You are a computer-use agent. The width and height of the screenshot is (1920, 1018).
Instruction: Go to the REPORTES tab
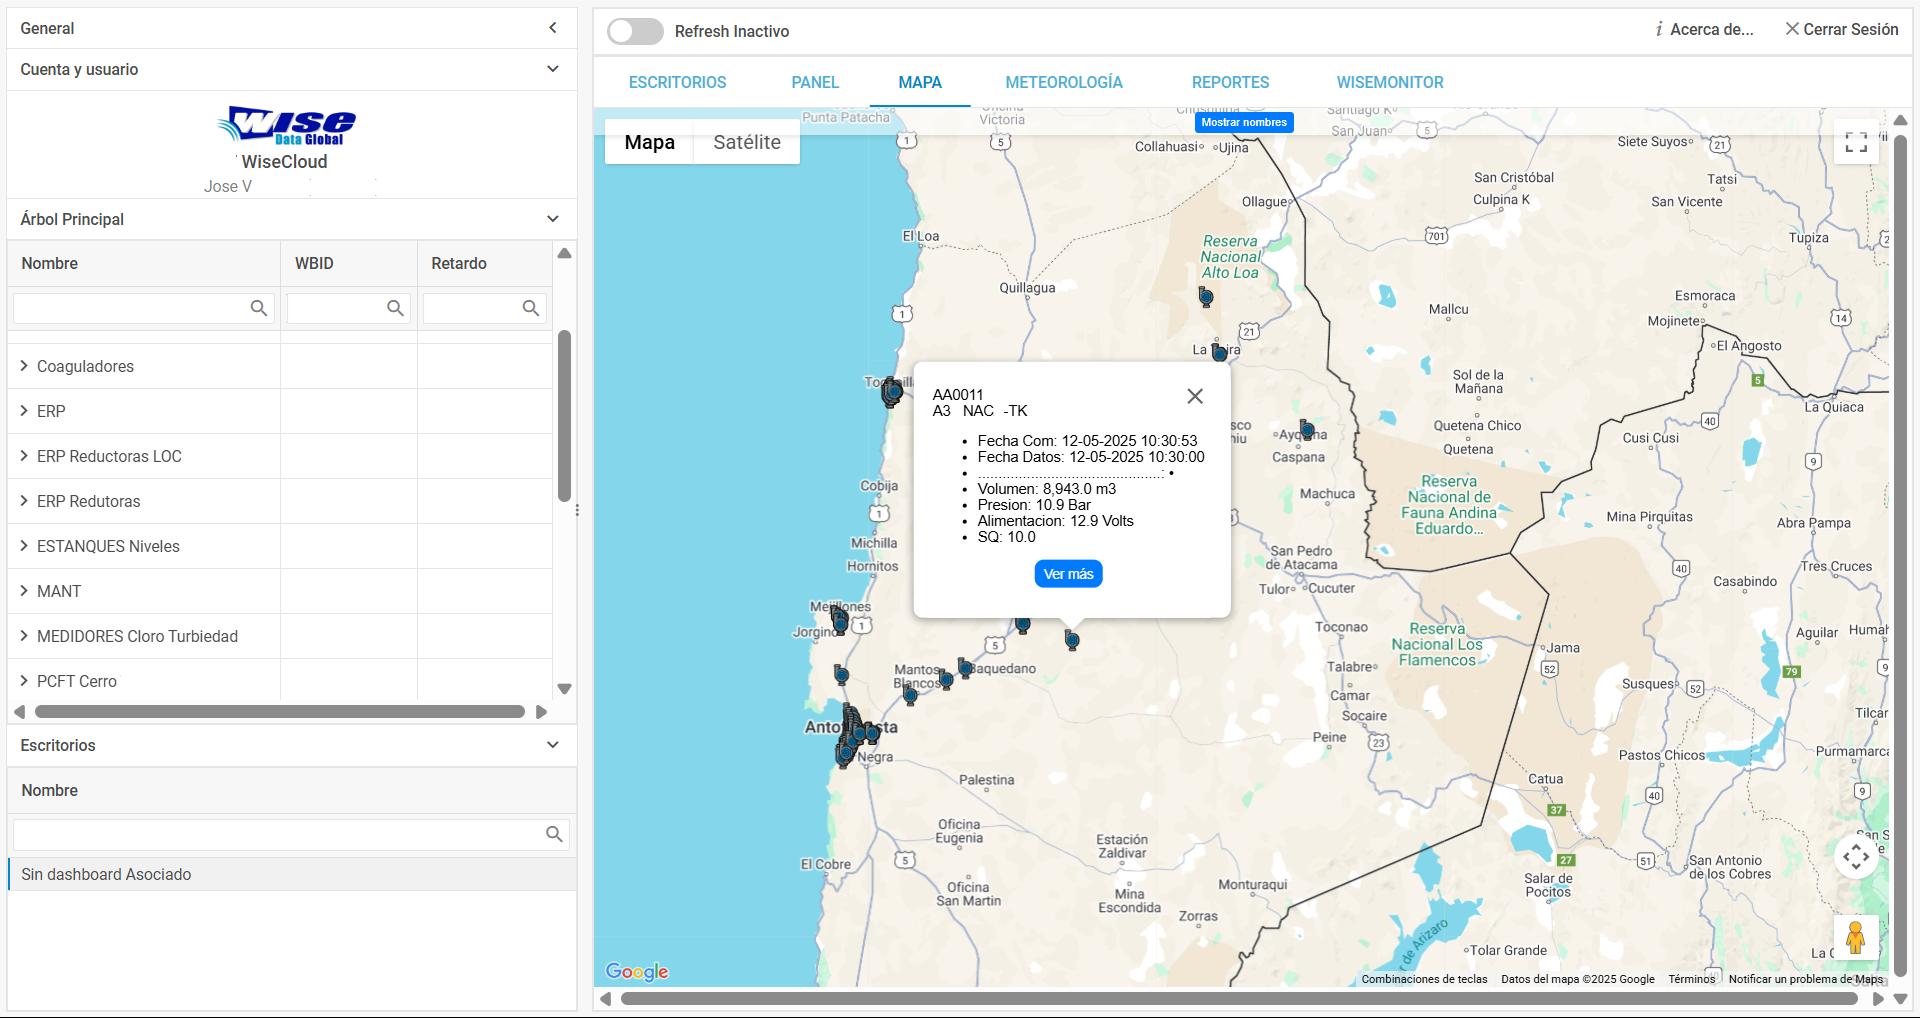1230,82
